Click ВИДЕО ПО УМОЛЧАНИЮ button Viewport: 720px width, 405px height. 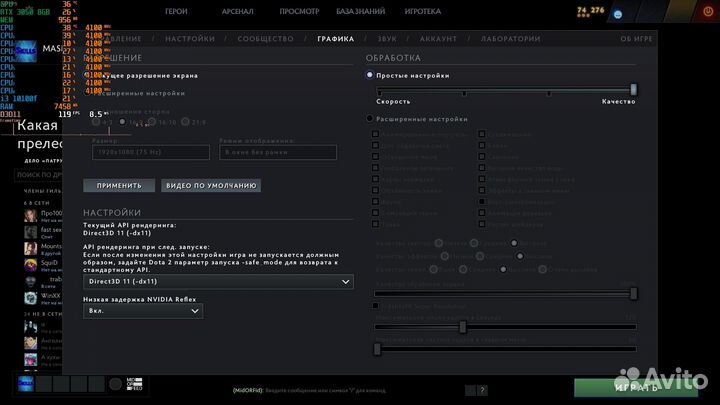[211, 186]
